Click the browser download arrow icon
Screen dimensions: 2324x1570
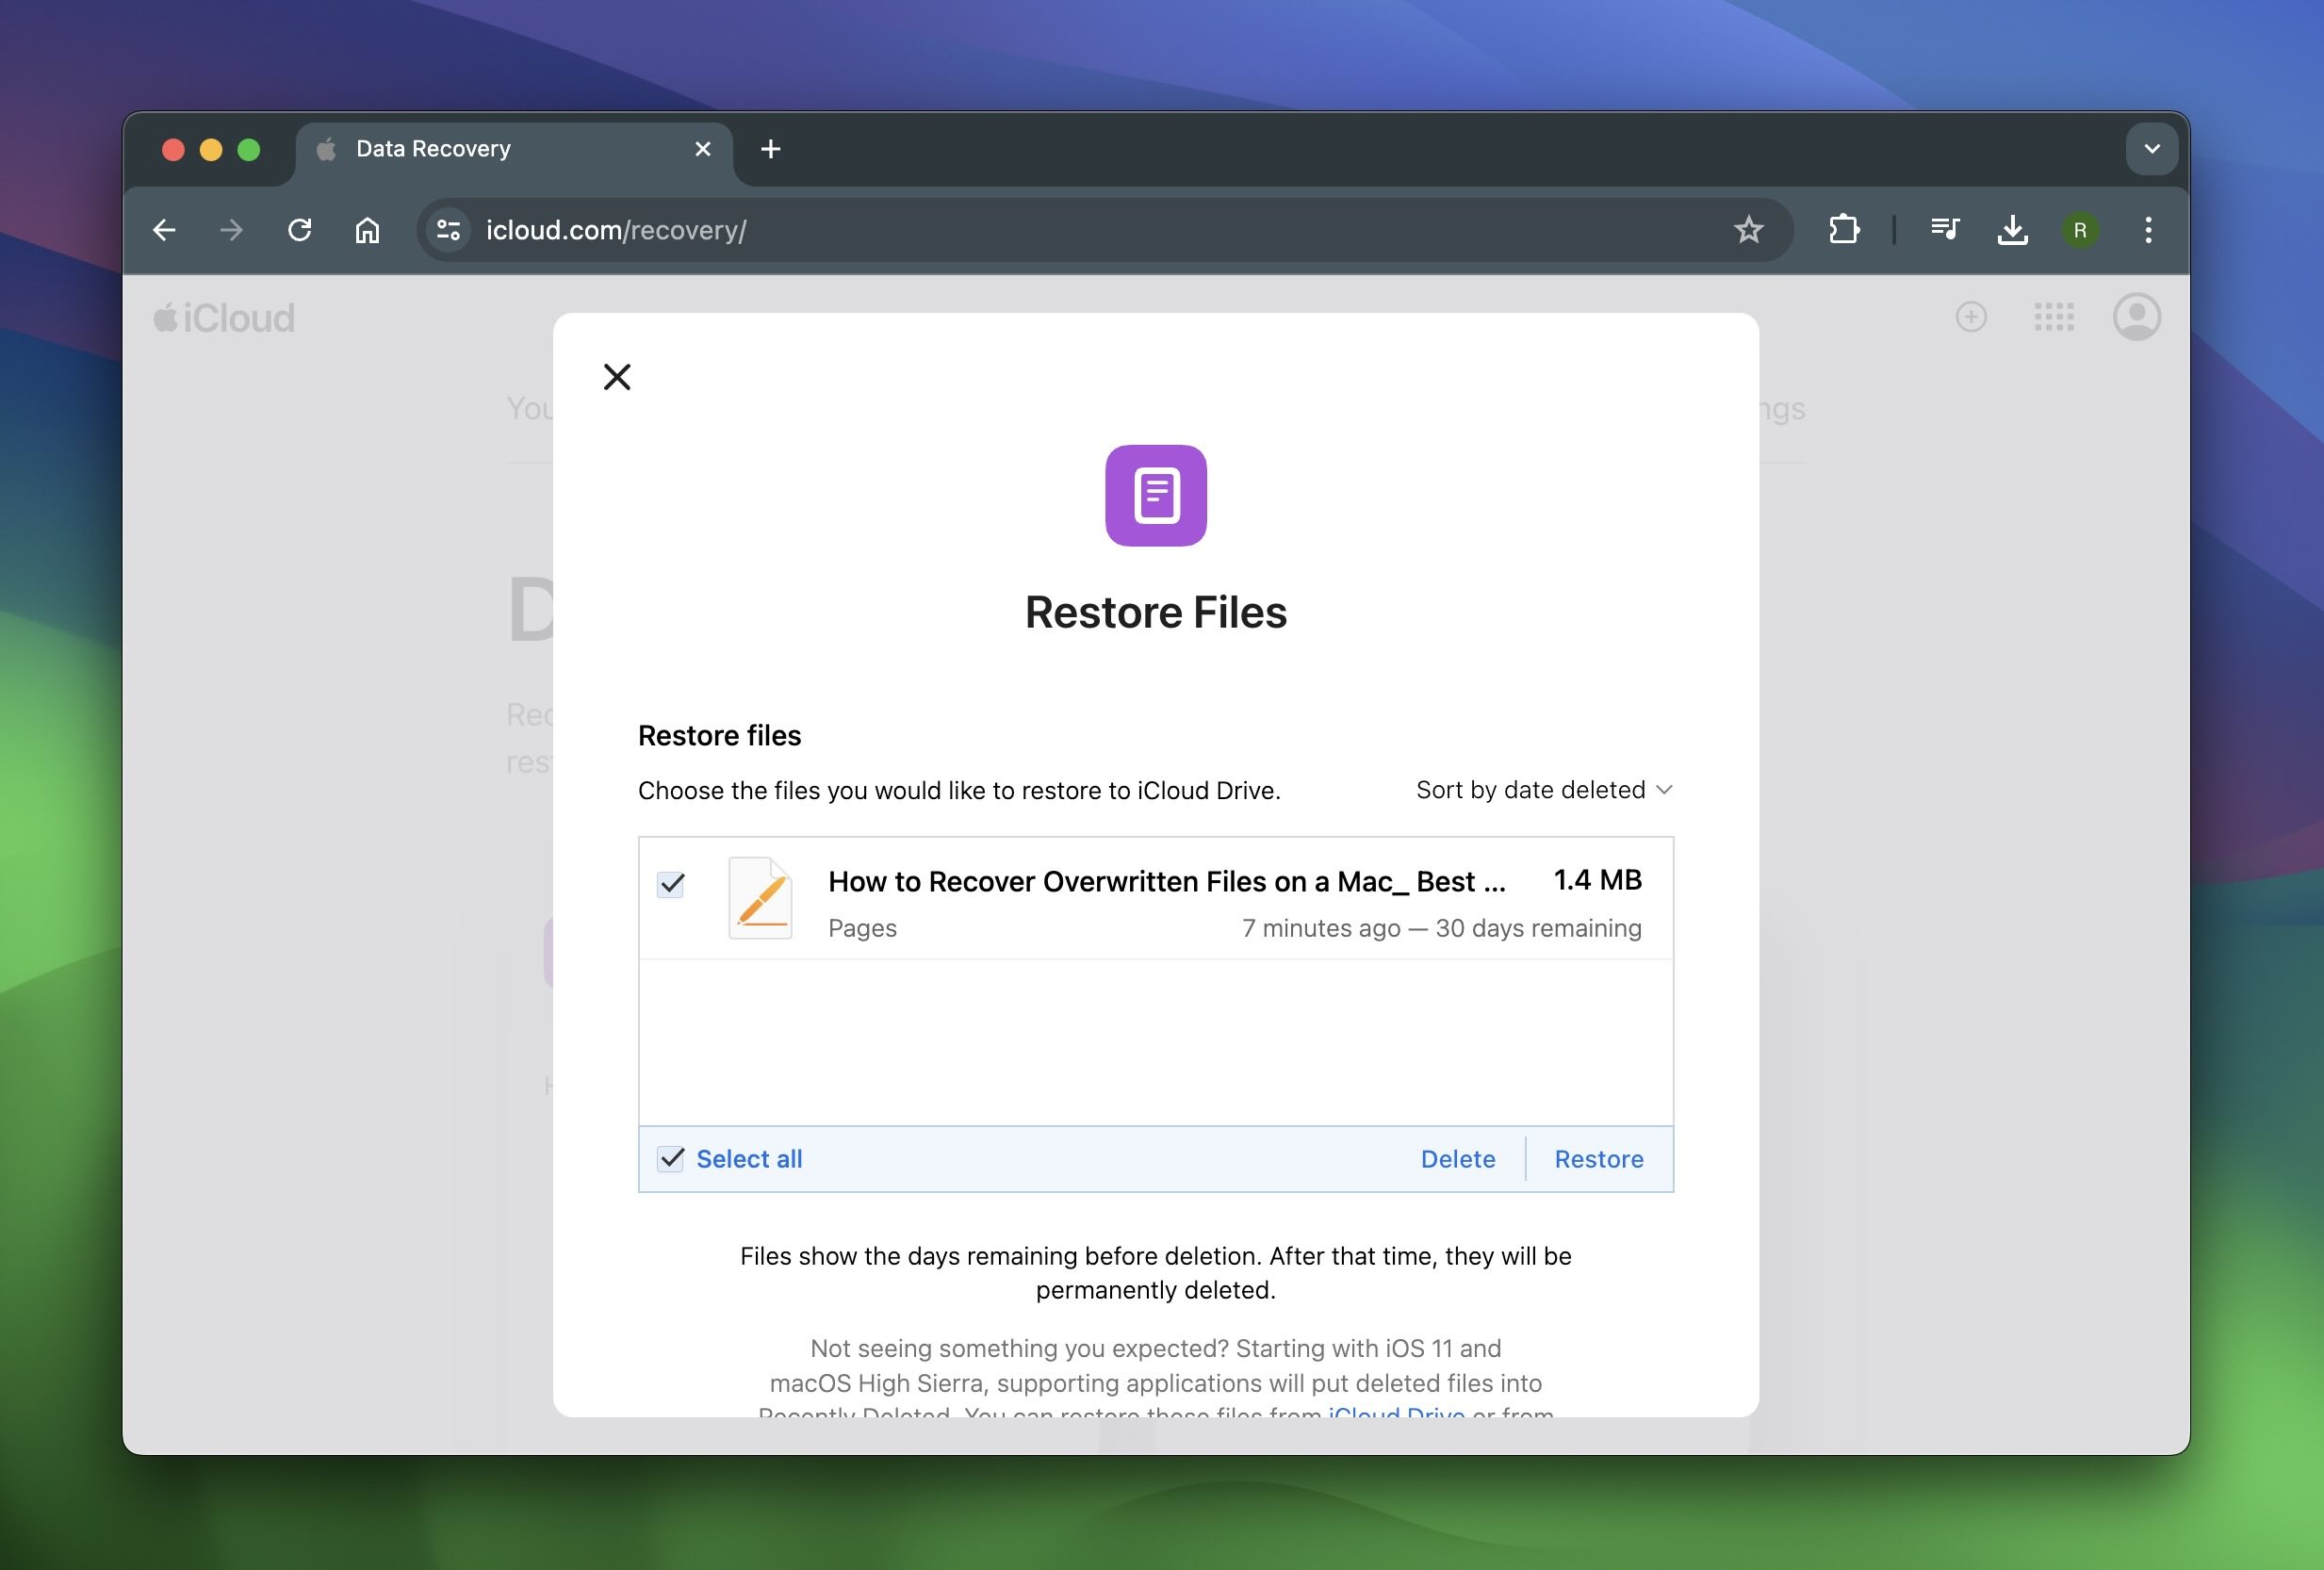click(x=2012, y=230)
